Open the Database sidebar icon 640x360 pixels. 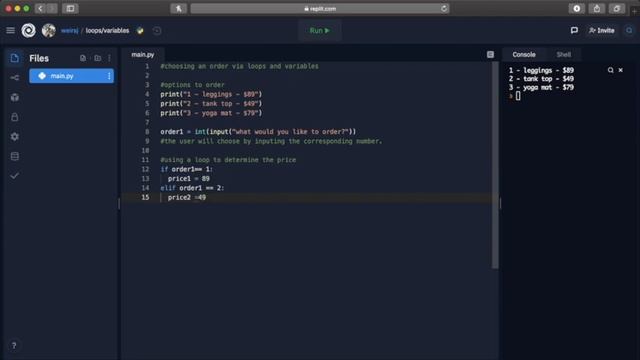[14, 156]
